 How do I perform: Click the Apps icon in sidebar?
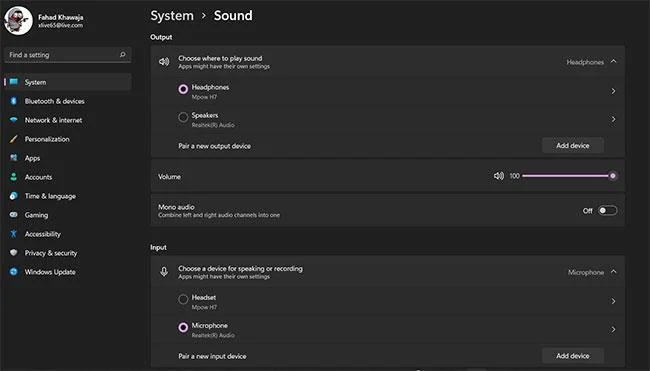tap(14, 158)
